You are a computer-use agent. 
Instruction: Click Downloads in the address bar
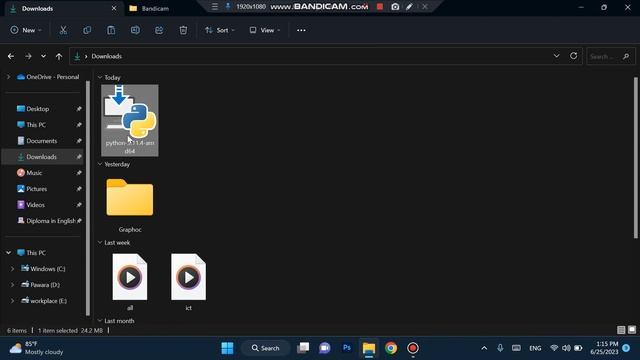(107, 56)
